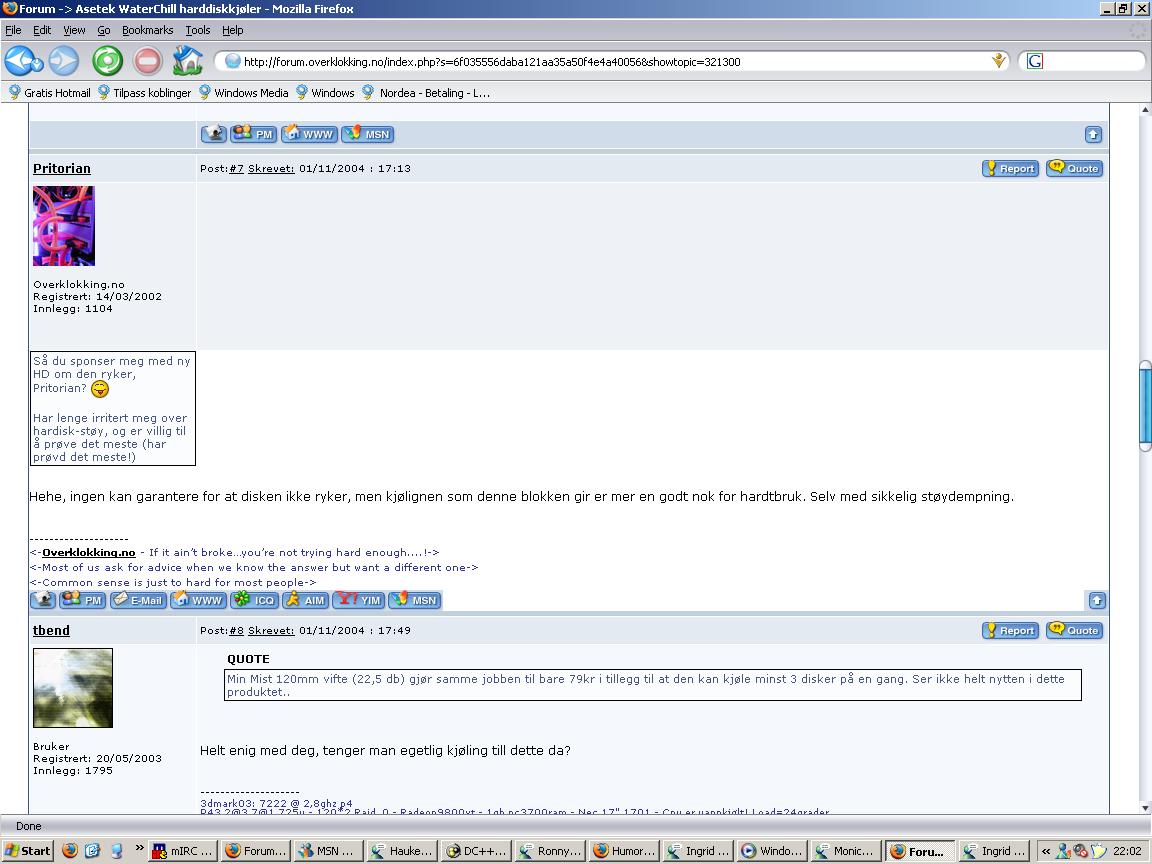Open the Nordea - Betaling bookmark
This screenshot has height=864, width=1152.
coord(426,93)
